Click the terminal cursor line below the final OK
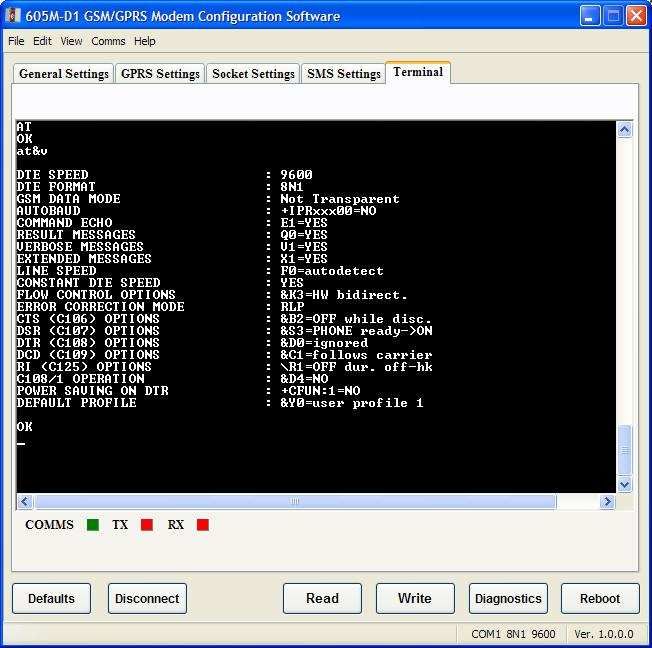Screen dimensions: 652x648 coord(21,444)
